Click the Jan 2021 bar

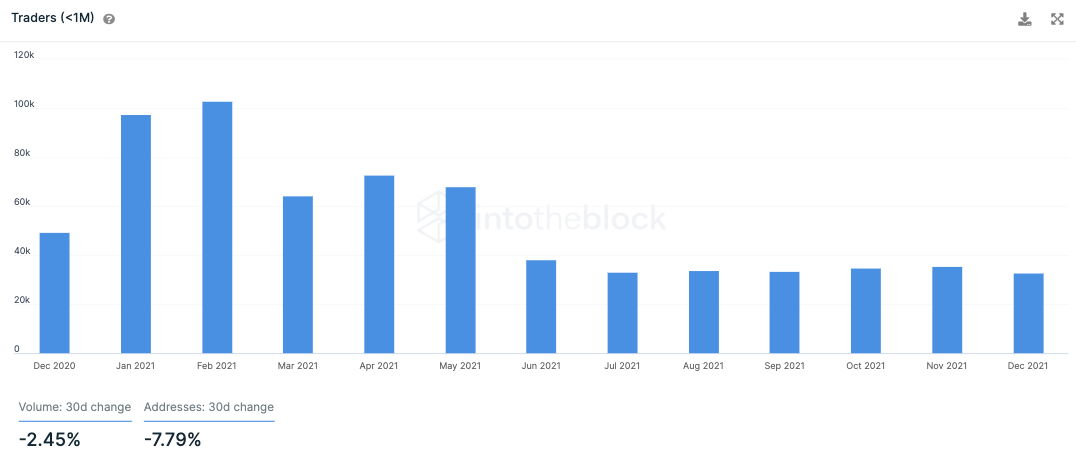tap(136, 234)
